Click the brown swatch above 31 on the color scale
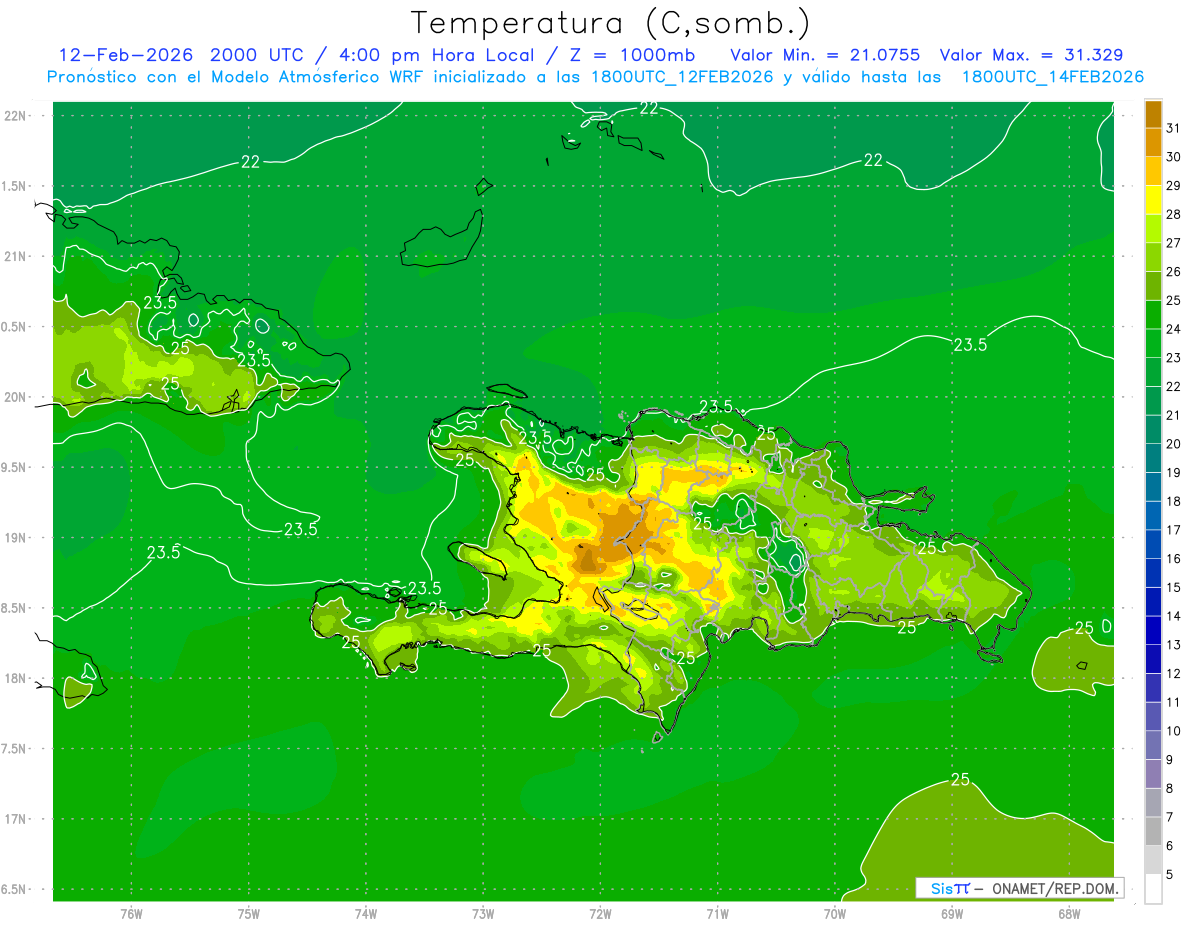 pos(1153,114)
